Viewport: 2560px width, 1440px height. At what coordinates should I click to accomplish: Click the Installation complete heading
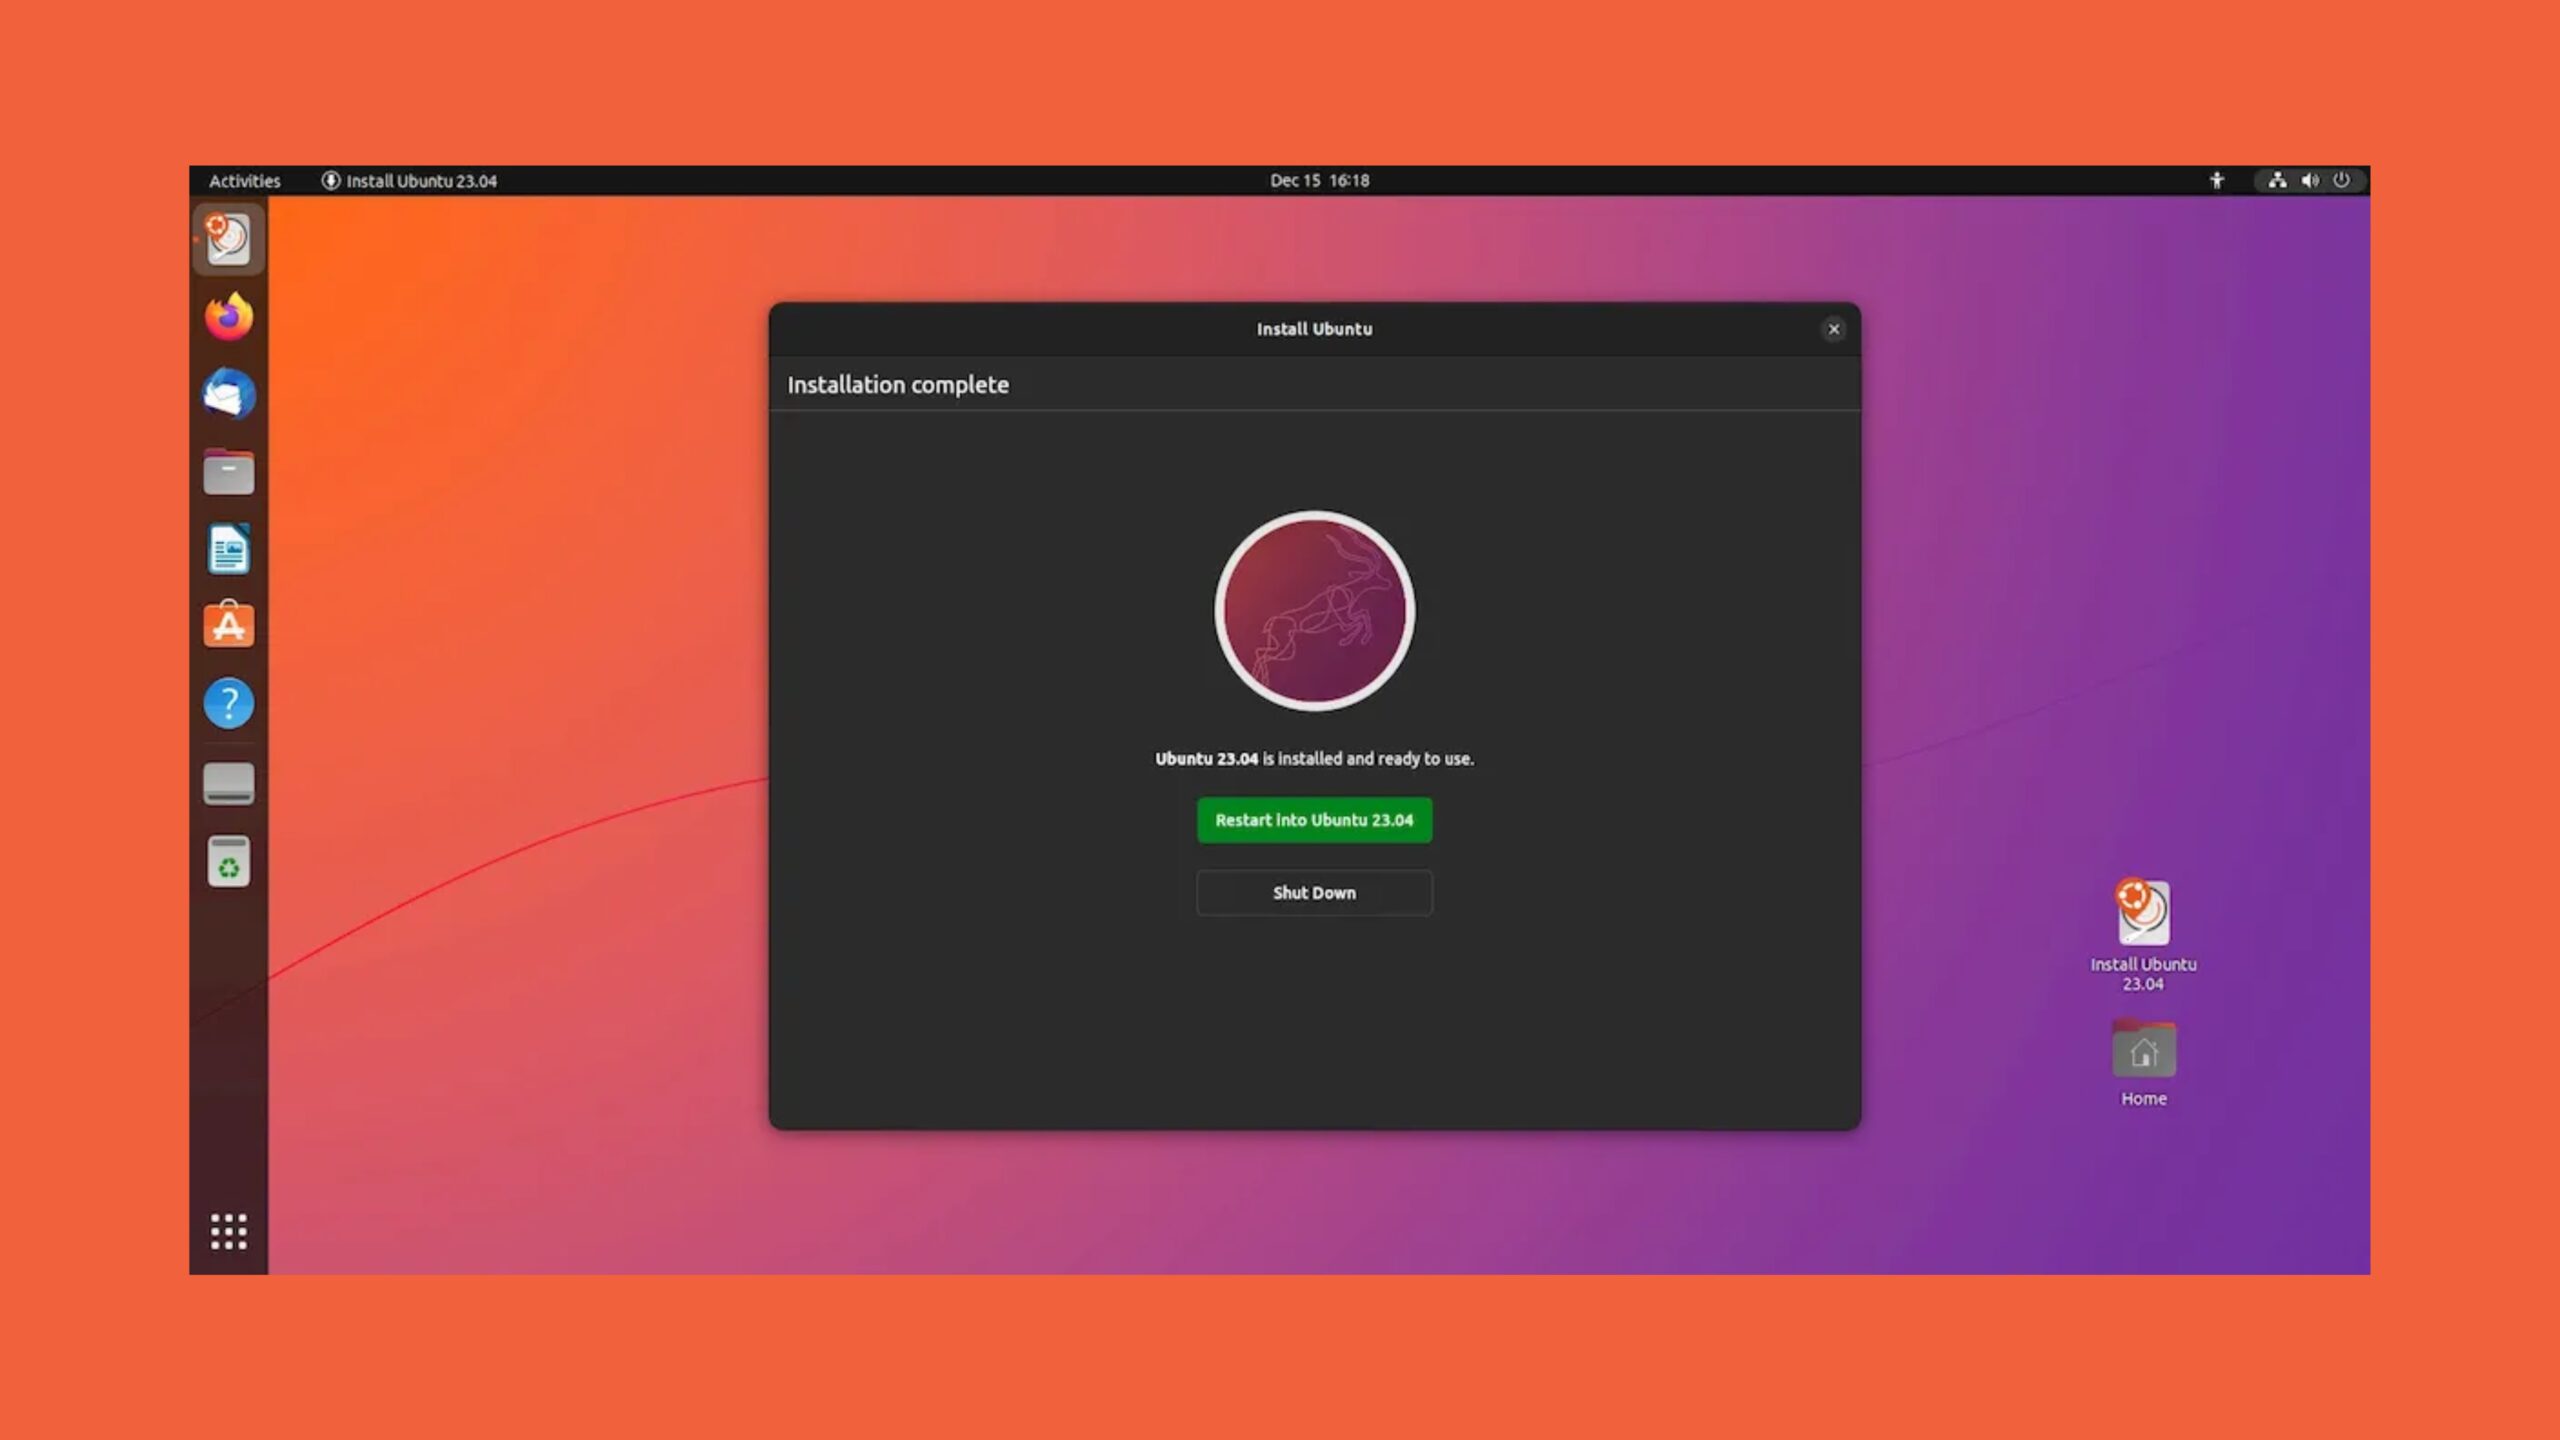[x=897, y=385]
